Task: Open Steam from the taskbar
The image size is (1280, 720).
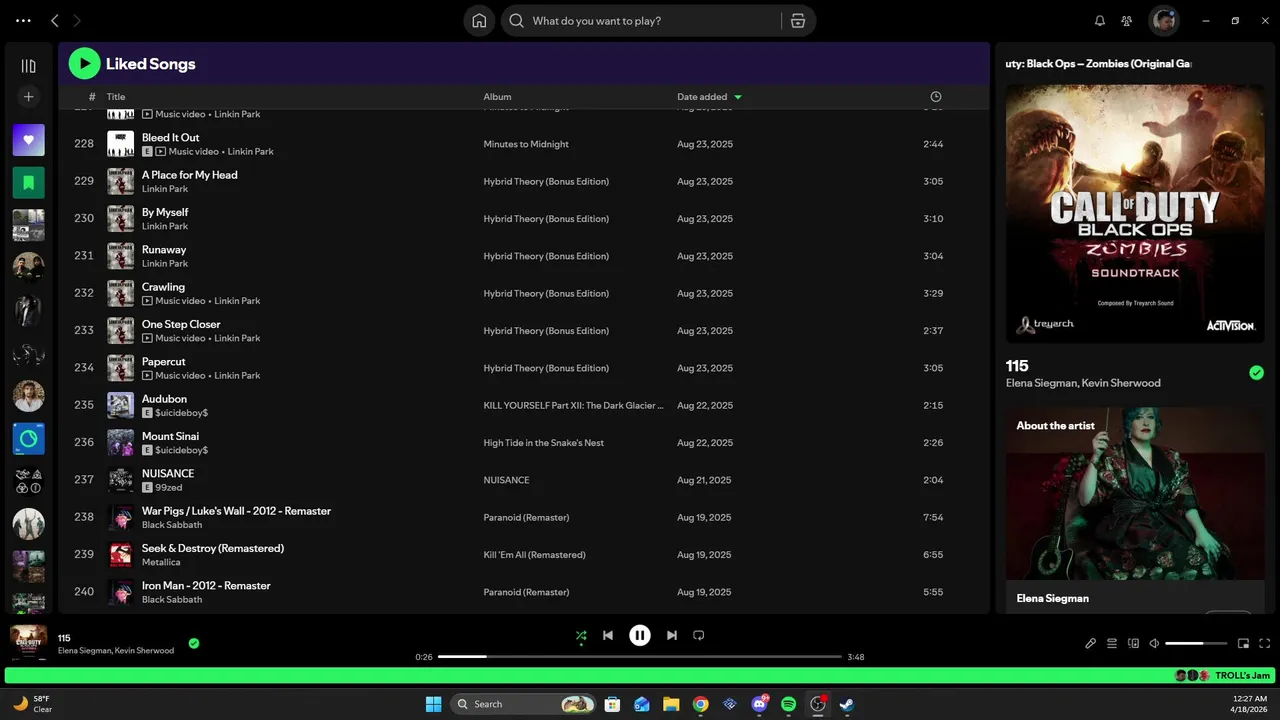Action: tap(847, 704)
